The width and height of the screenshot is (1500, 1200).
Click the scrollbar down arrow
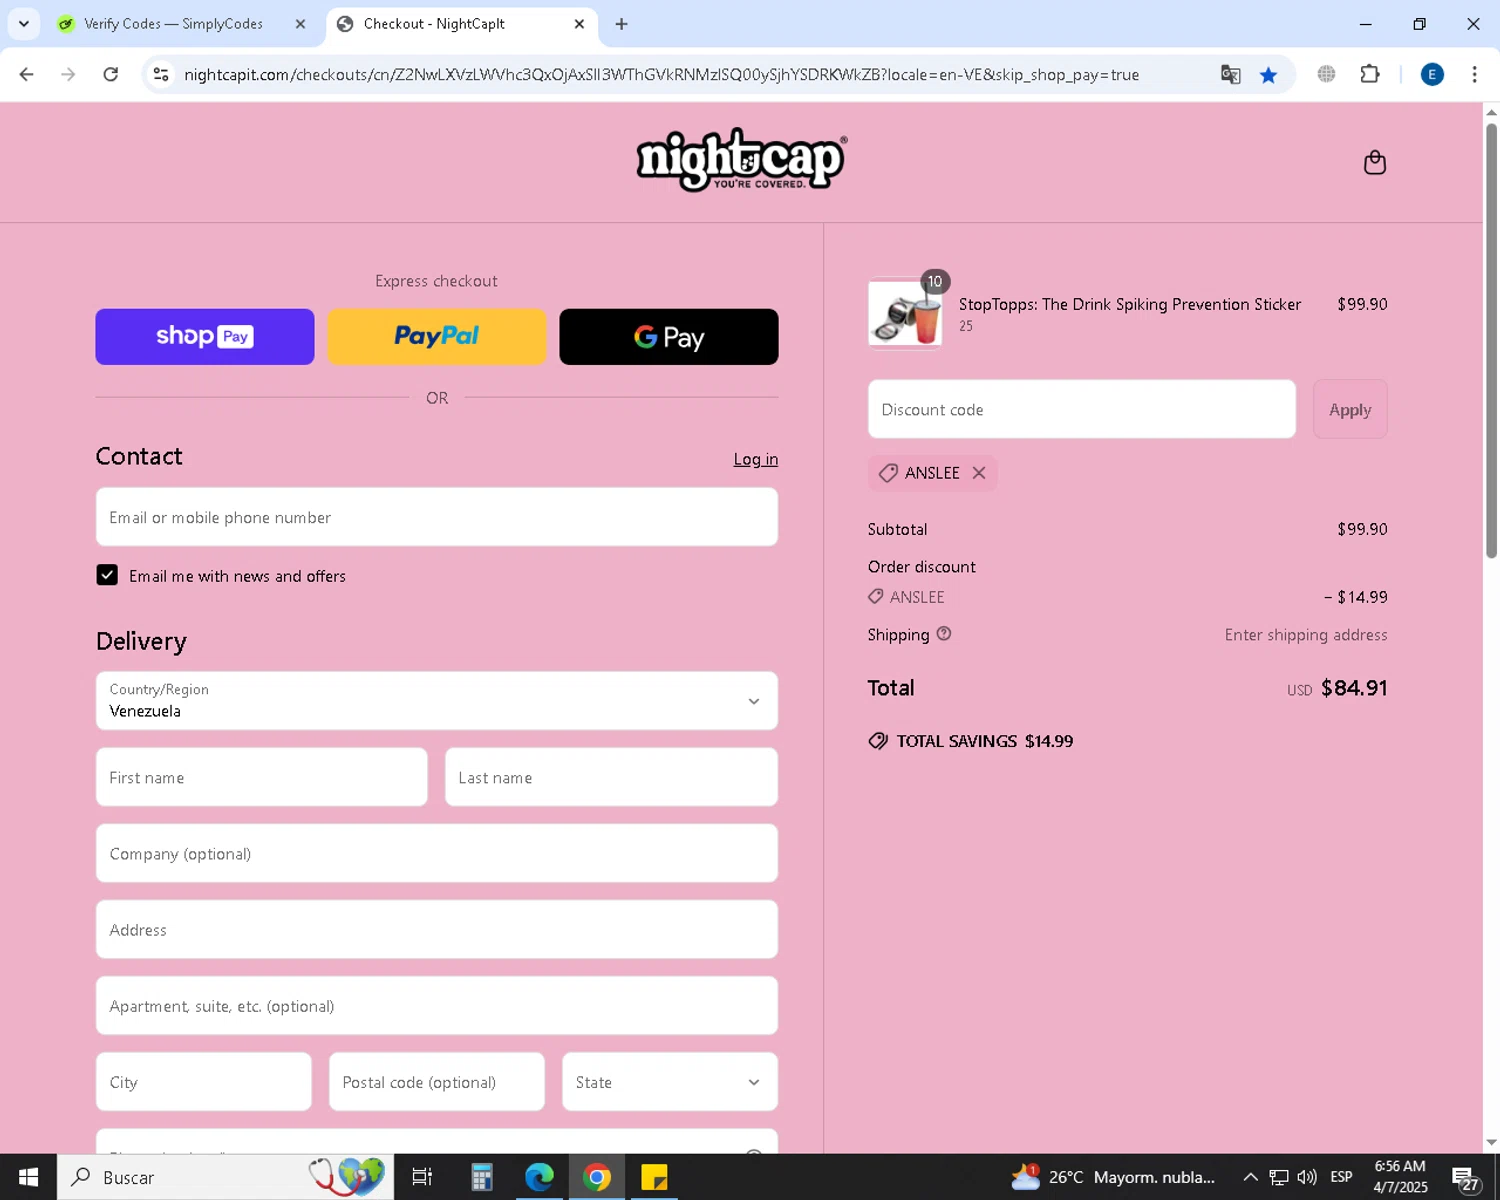[1491, 1142]
